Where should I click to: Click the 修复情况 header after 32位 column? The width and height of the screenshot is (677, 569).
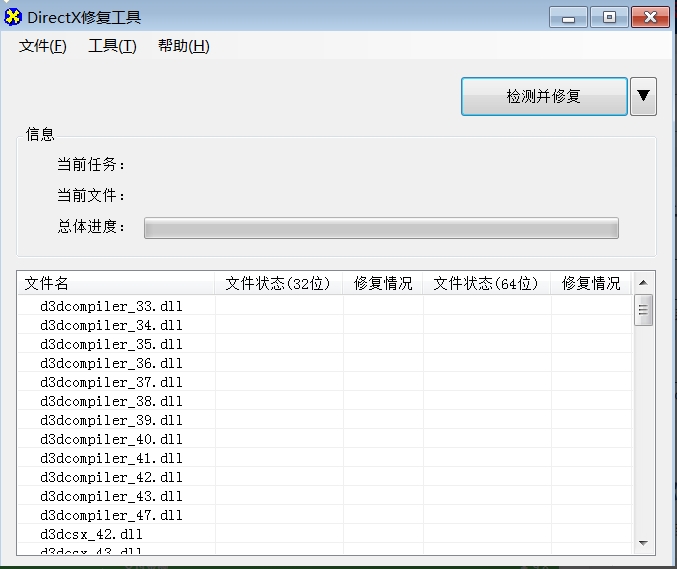point(383,283)
